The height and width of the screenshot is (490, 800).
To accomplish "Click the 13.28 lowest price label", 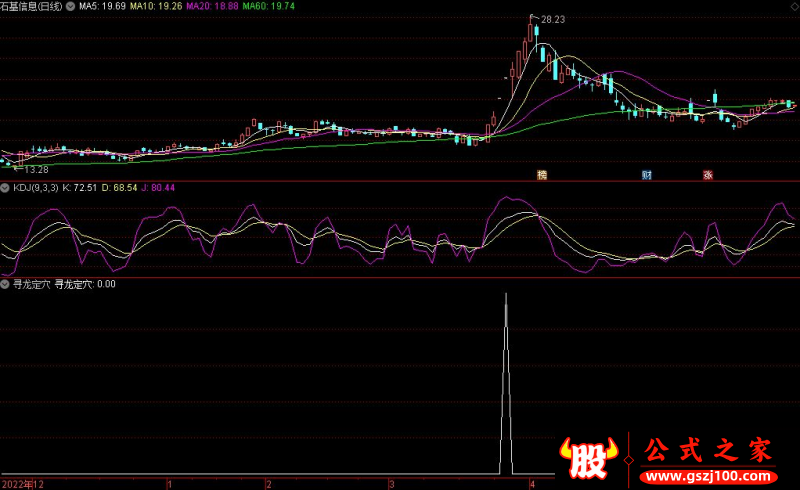I will 37,170.
